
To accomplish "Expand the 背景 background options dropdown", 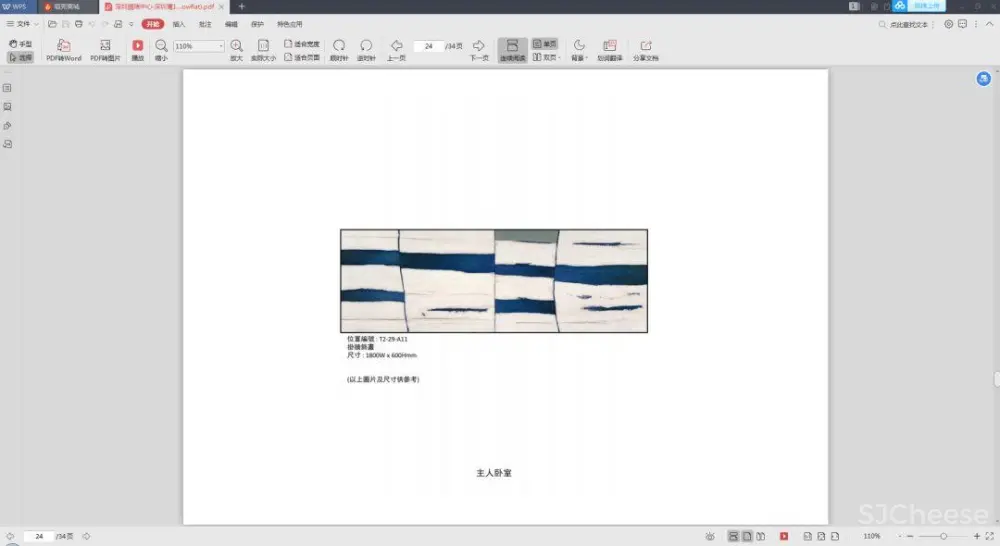I will (x=578, y=58).
